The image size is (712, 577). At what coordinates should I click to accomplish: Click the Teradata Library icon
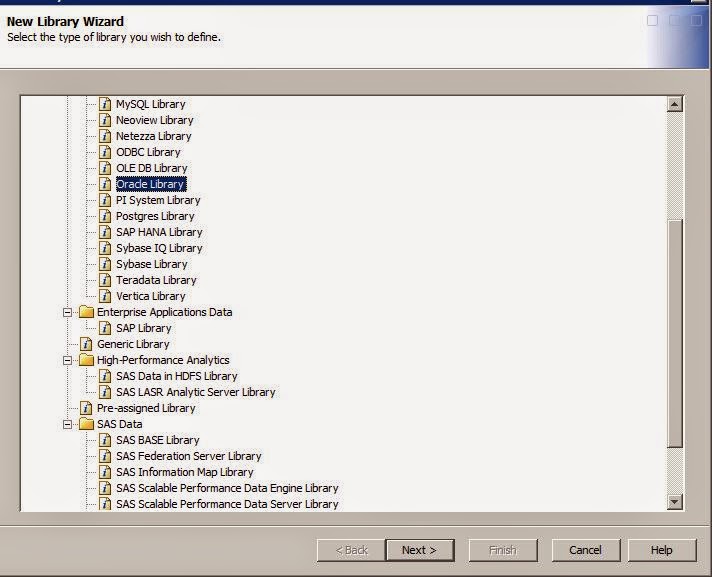point(105,280)
